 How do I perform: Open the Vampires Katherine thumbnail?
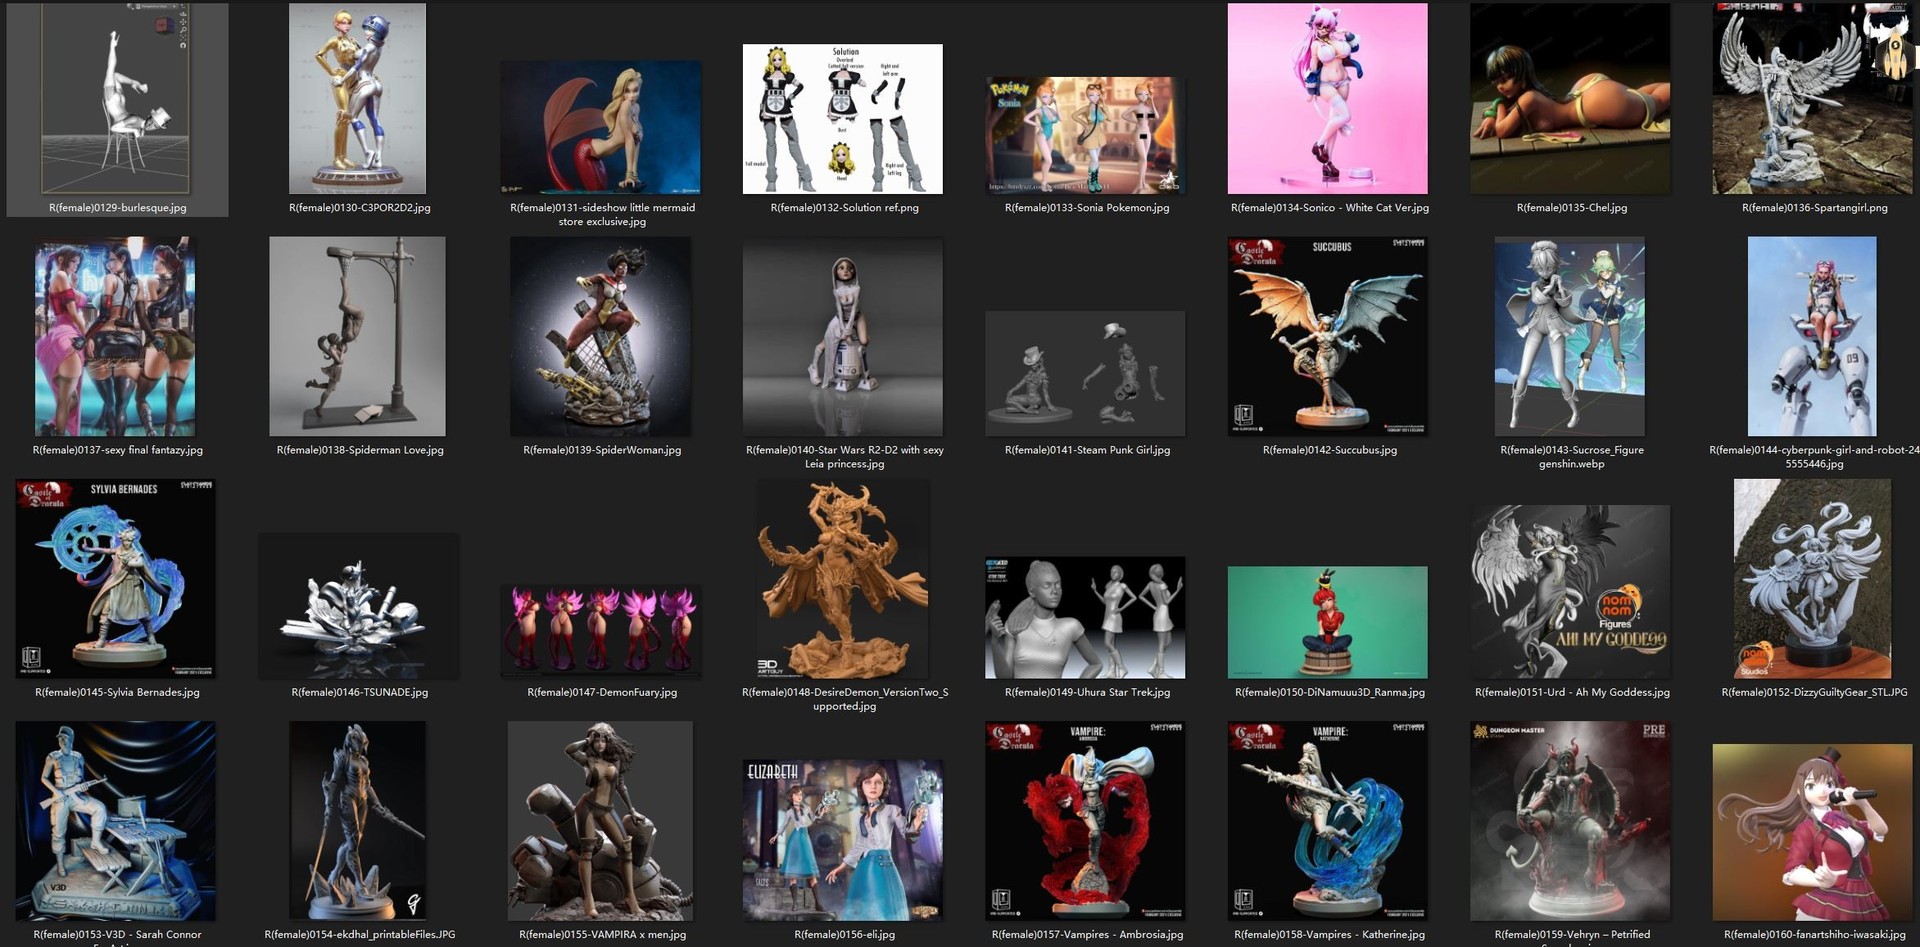pyautogui.click(x=1328, y=821)
